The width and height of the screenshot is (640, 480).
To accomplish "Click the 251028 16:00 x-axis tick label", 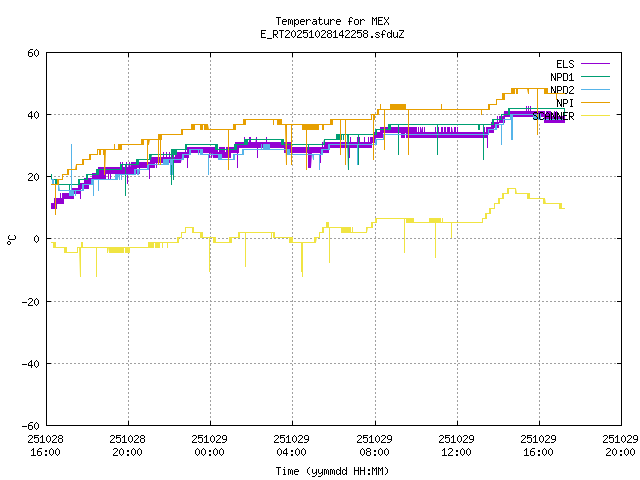I will tap(46, 445).
